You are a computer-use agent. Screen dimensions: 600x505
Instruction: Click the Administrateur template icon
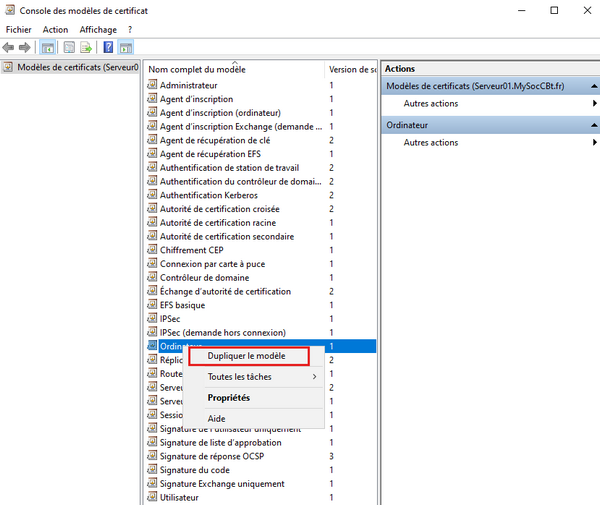(x=152, y=85)
